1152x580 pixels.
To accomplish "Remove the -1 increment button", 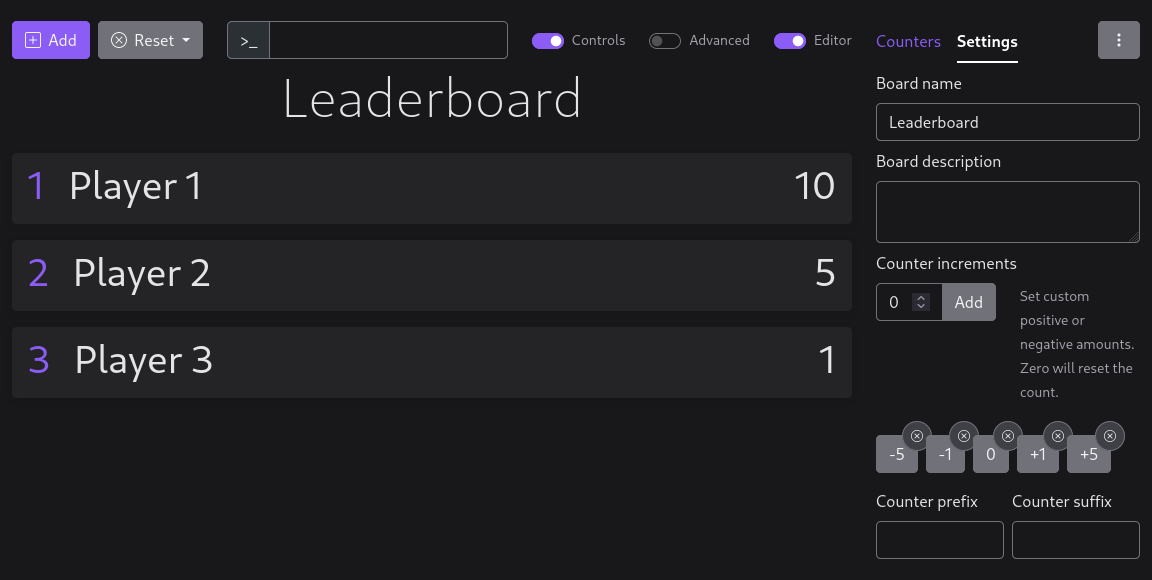I will pos(963,436).
